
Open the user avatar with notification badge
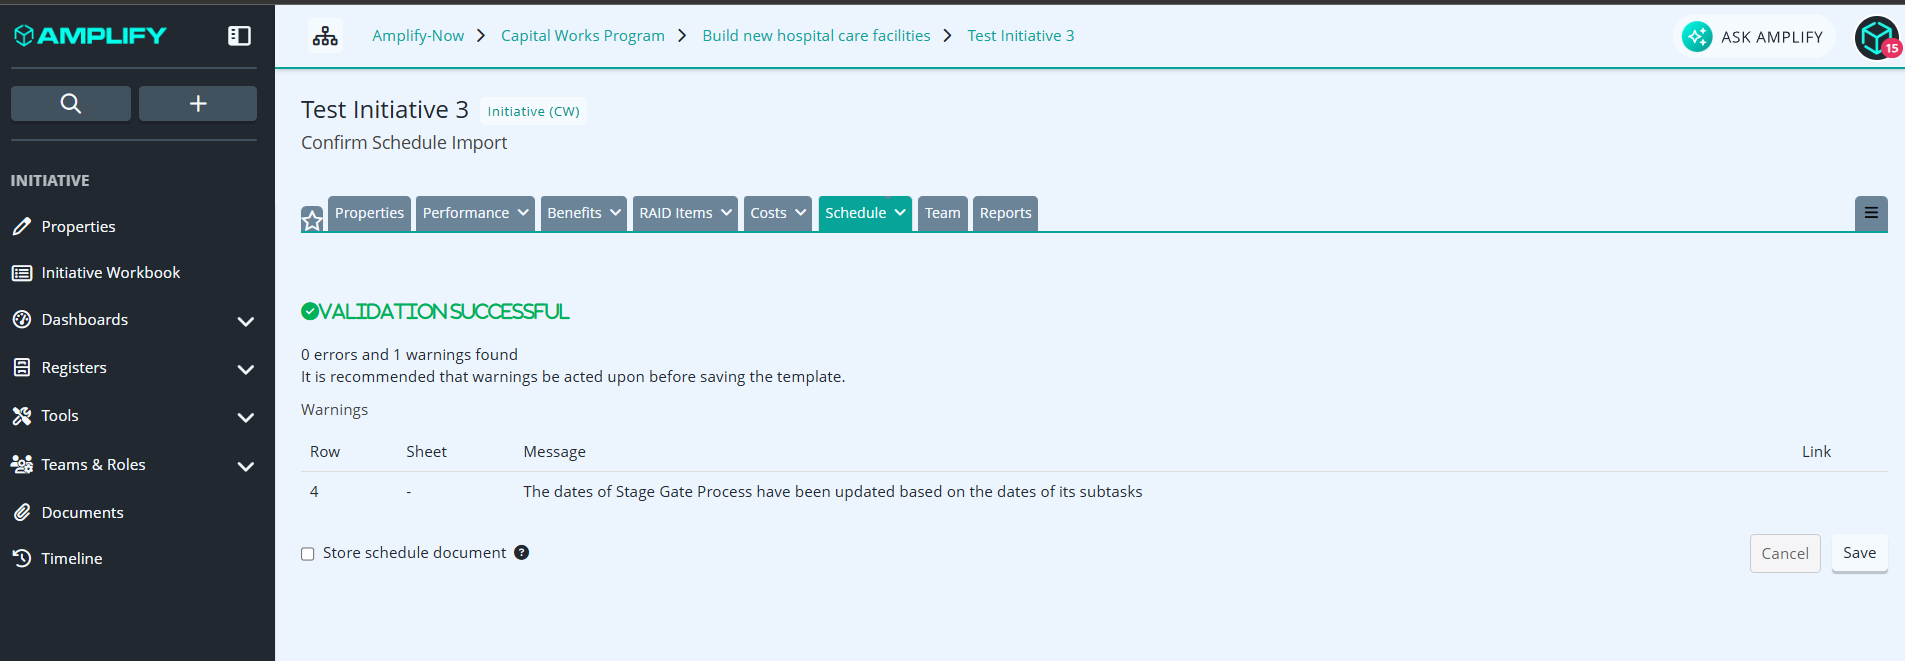click(1877, 38)
